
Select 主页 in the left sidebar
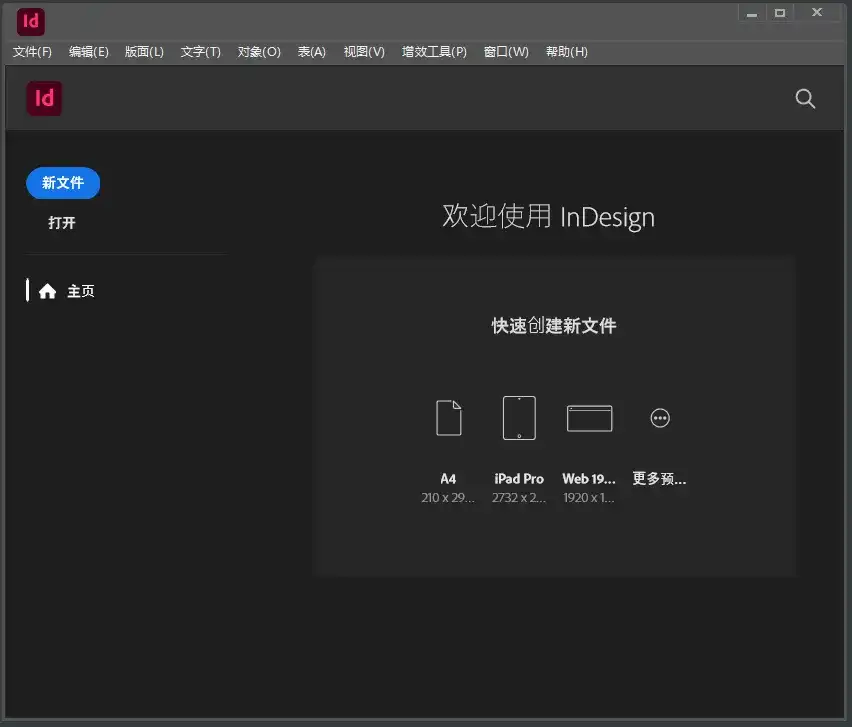81,291
